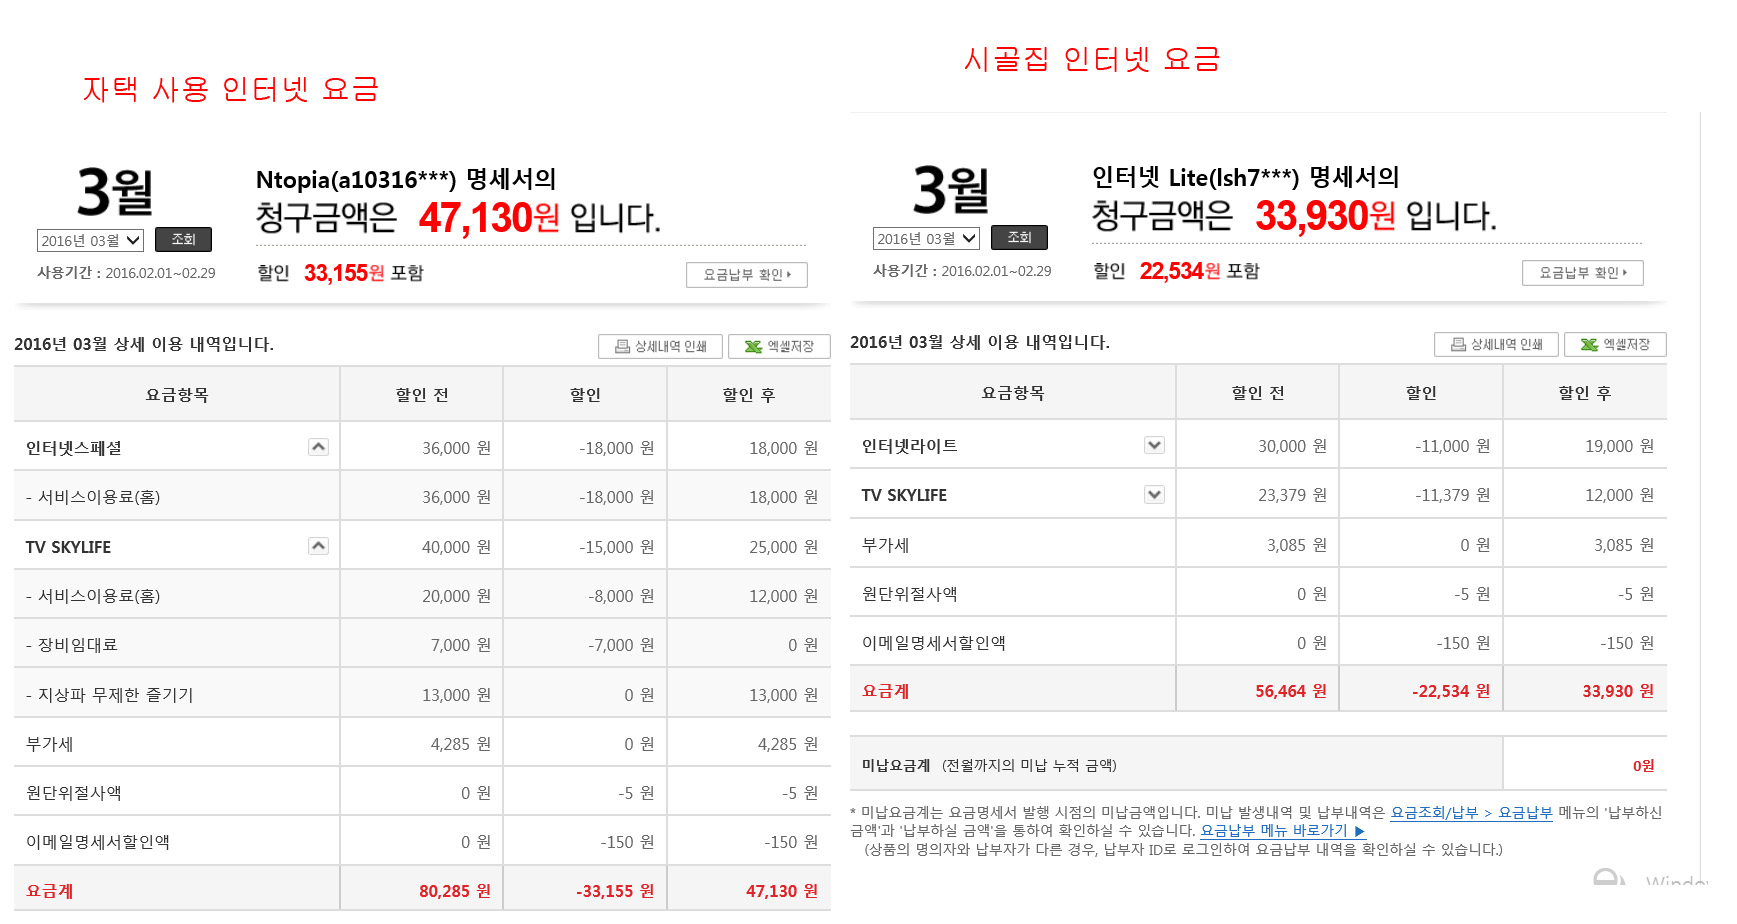
Task: Click the left 조회 button for Ntopia bill
Action: (x=183, y=240)
